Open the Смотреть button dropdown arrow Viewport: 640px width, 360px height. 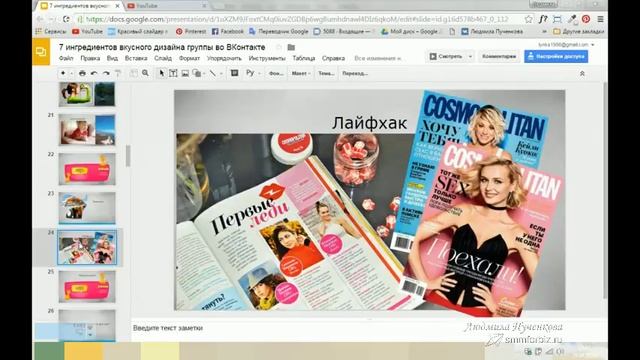470,56
